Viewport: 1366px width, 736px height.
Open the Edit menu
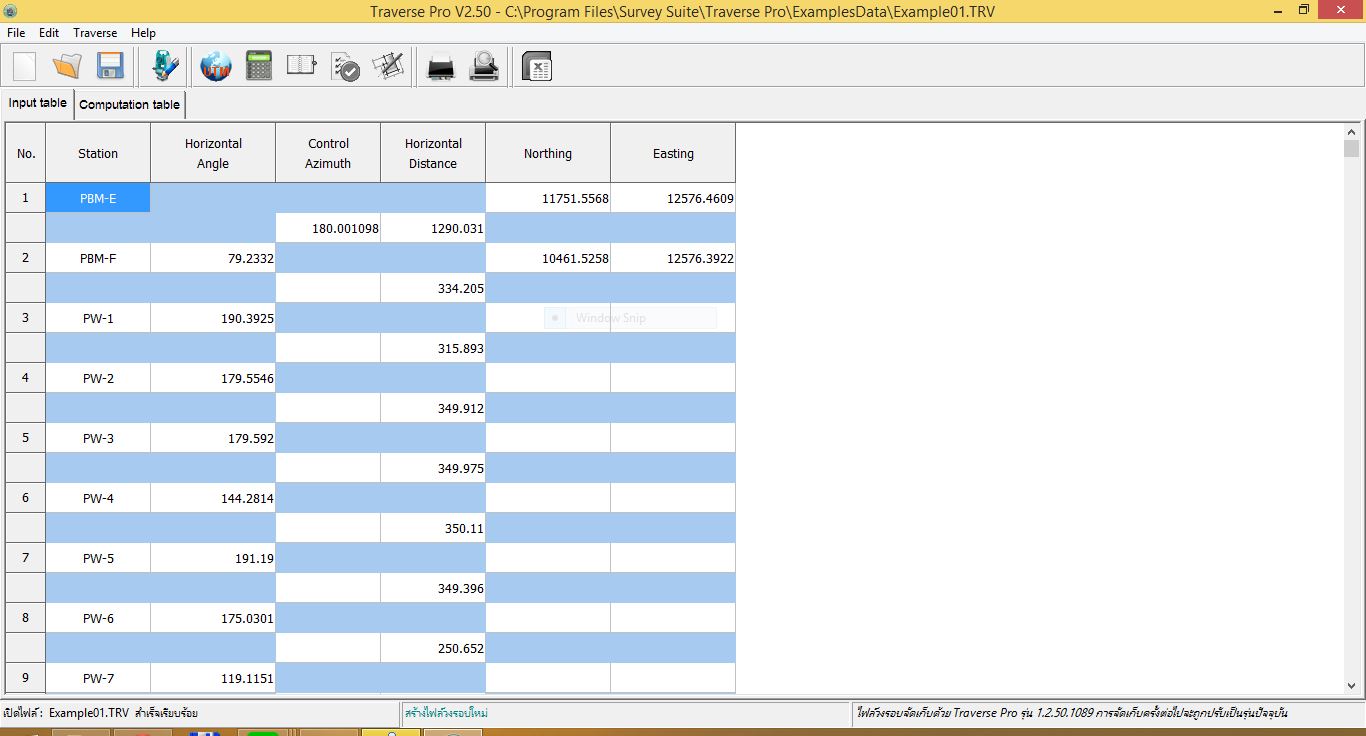(48, 32)
